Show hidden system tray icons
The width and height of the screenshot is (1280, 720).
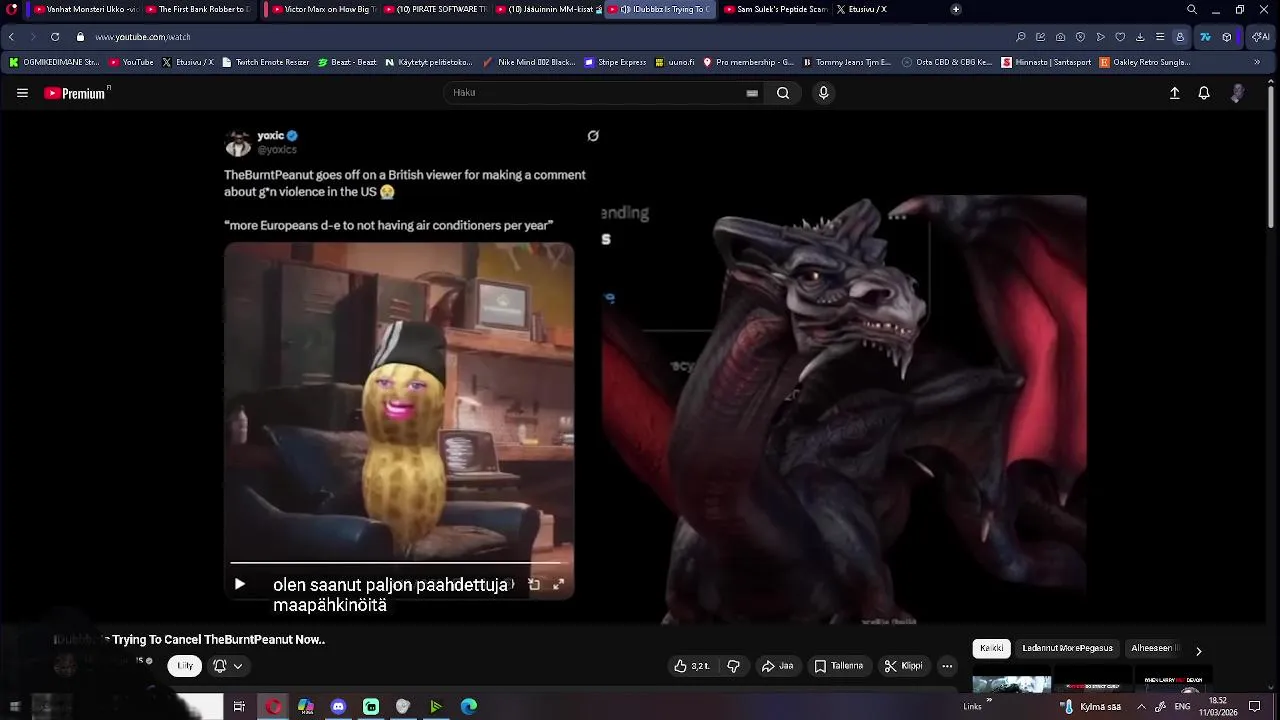coord(1141,706)
